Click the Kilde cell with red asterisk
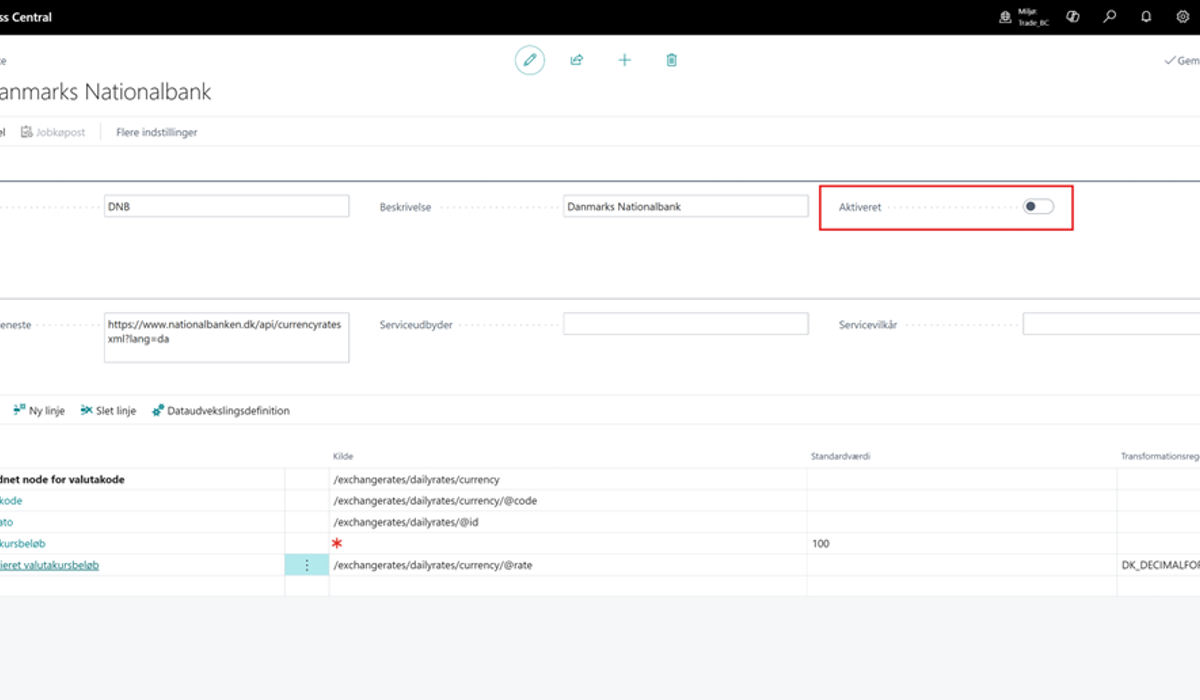The image size is (1200, 700). (568, 543)
